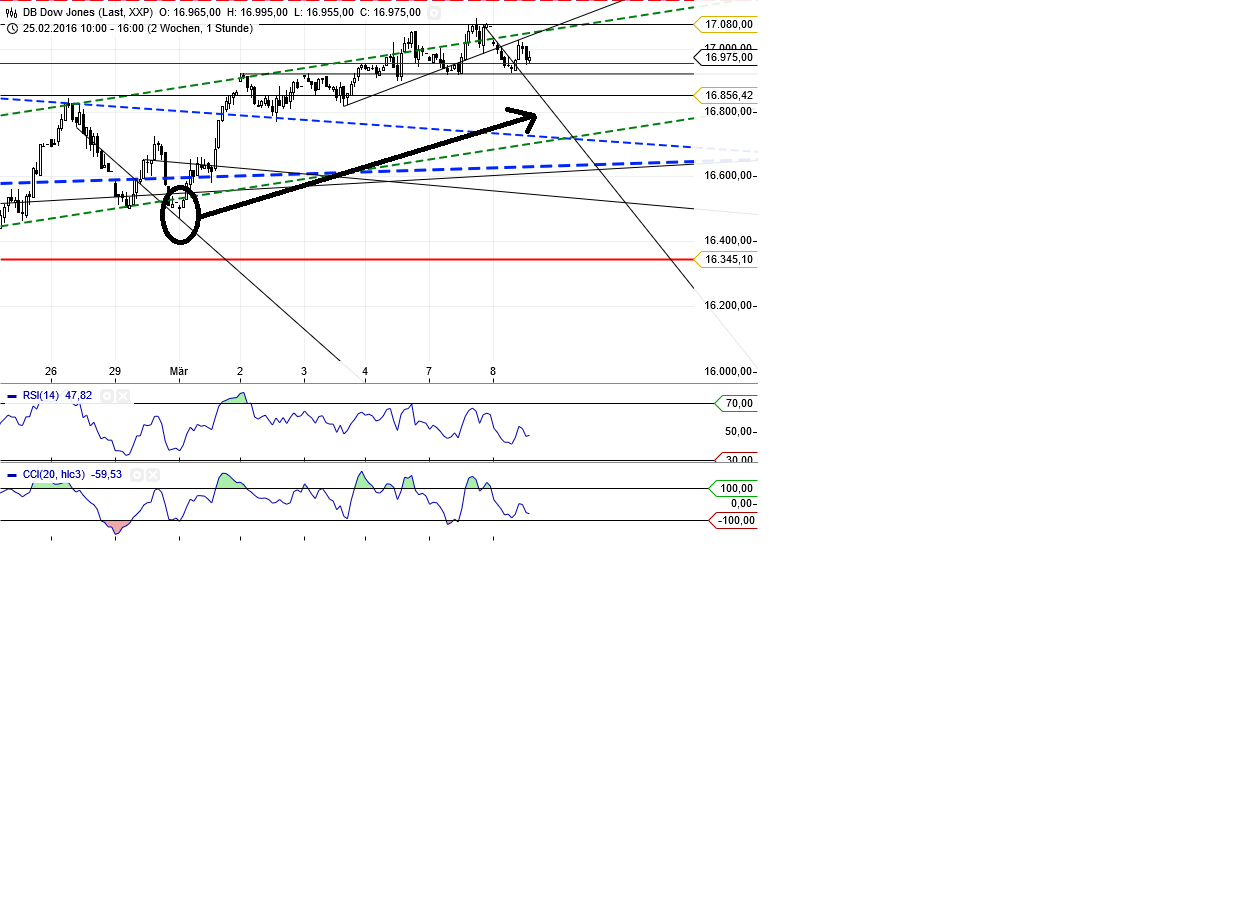Close the CCI(20, hlc3) indicator panel

(153, 475)
